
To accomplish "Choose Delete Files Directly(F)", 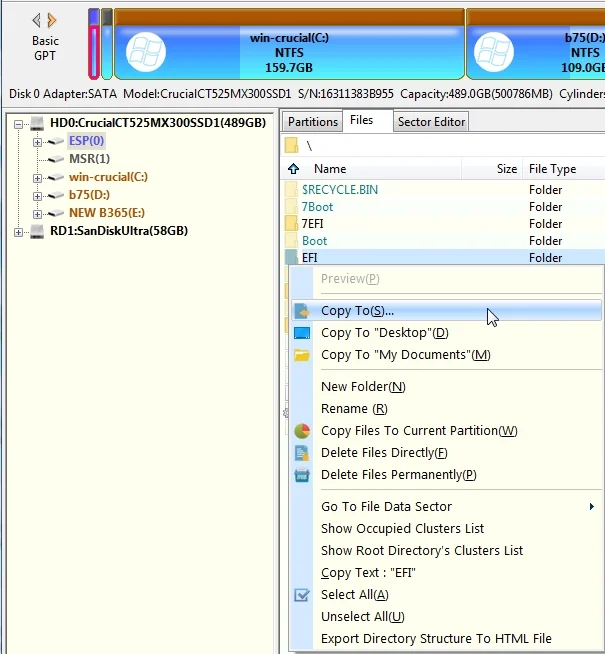I will (x=446, y=453).
